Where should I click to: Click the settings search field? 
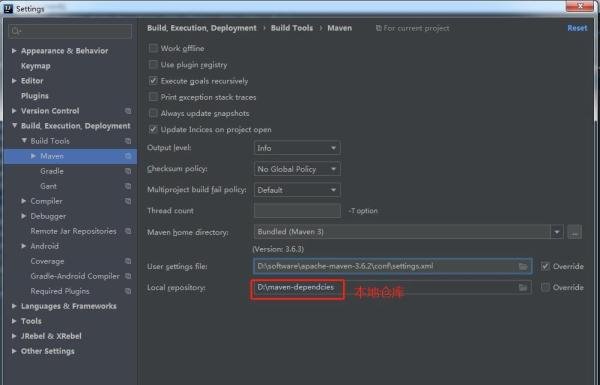pos(70,31)
